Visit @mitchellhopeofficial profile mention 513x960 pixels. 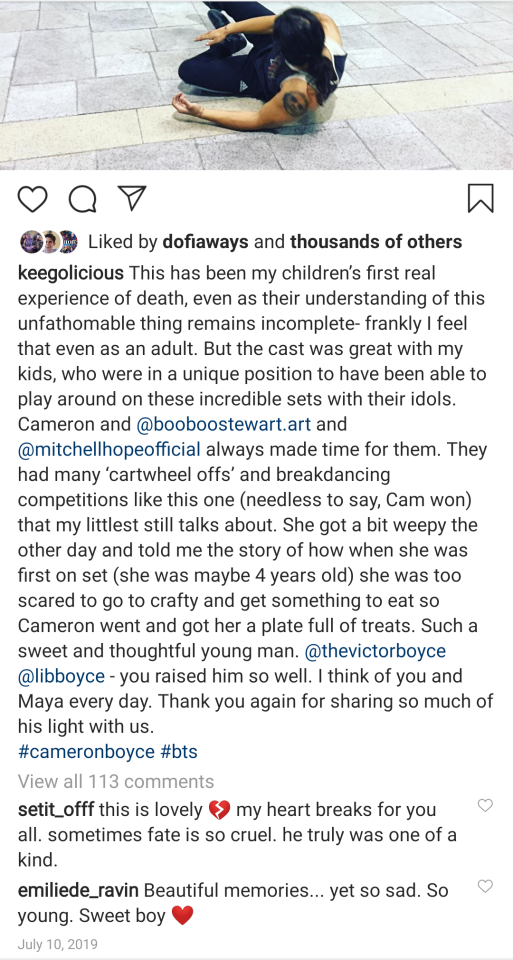[109, 449]
